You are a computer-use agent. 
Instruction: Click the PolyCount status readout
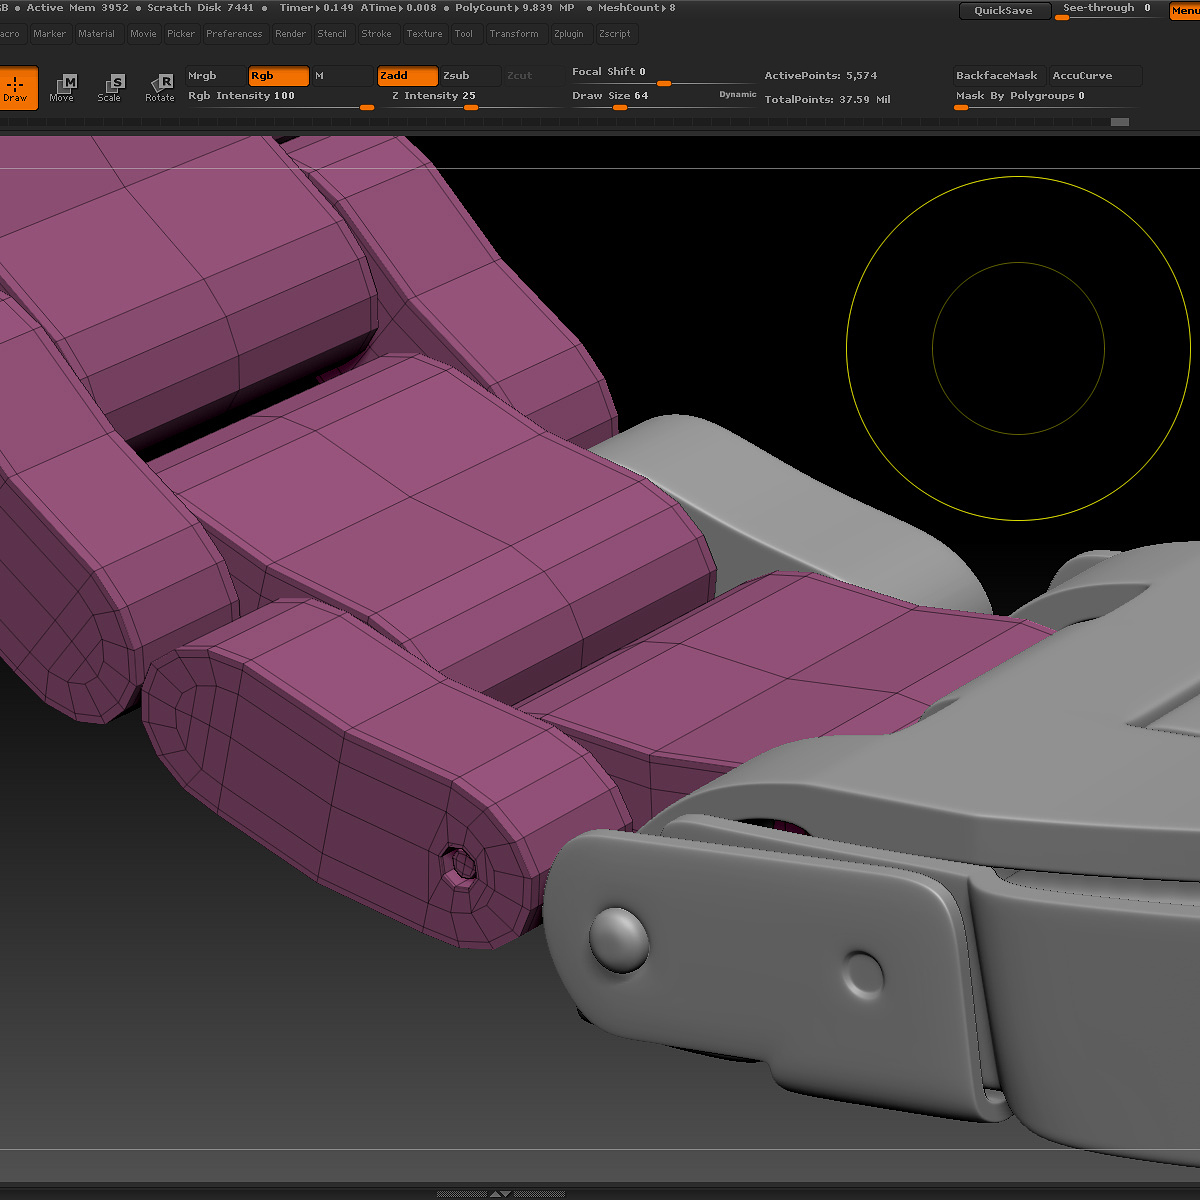click(515, 8)
